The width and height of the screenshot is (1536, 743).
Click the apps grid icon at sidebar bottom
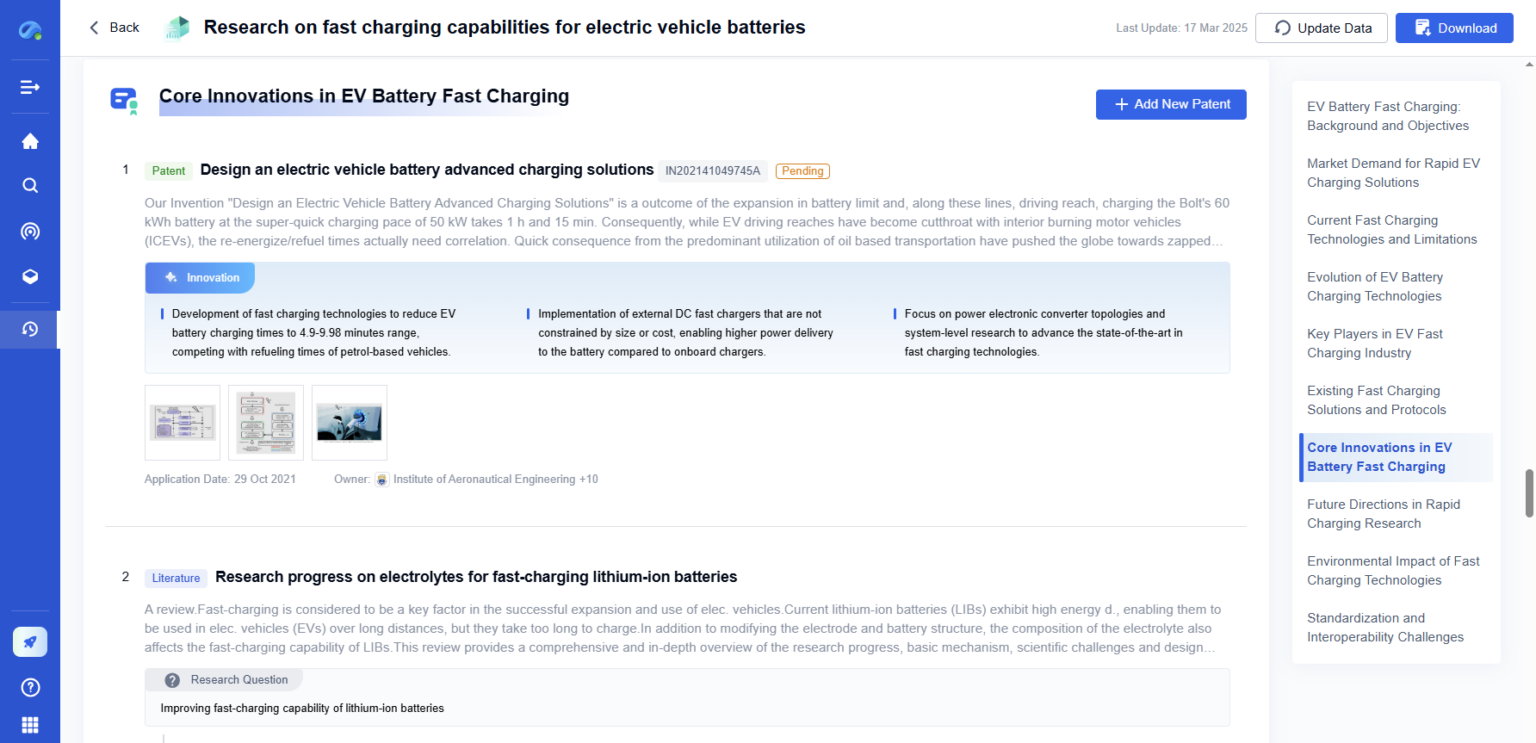30,724
